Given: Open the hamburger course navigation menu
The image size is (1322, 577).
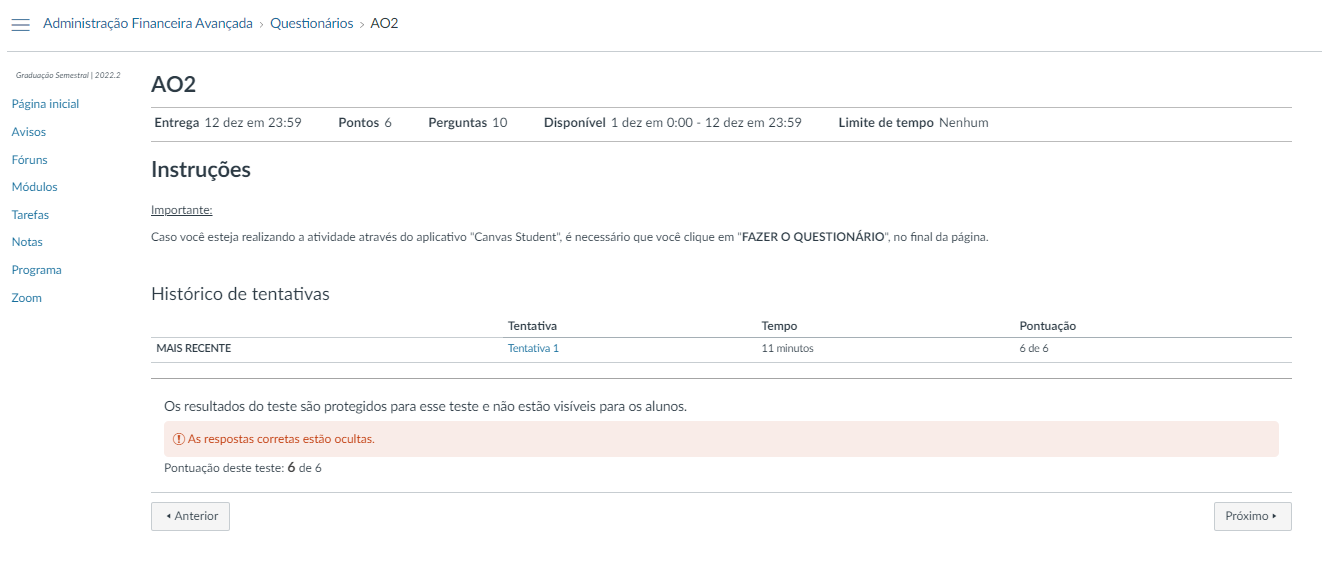Looking at the screenshot, I should [20, 24].
